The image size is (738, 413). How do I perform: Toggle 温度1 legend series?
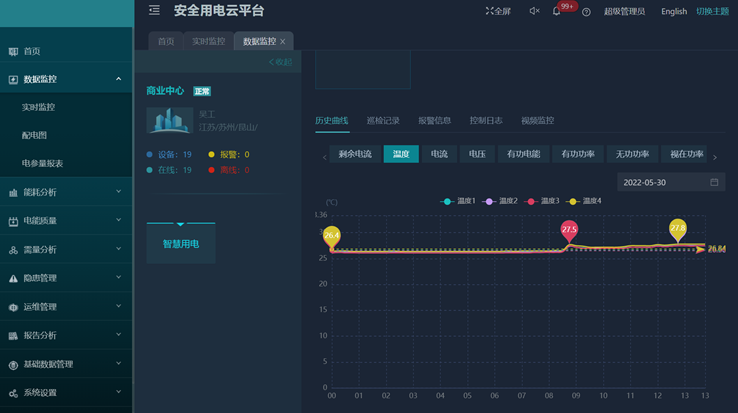[x=458, y=201]
